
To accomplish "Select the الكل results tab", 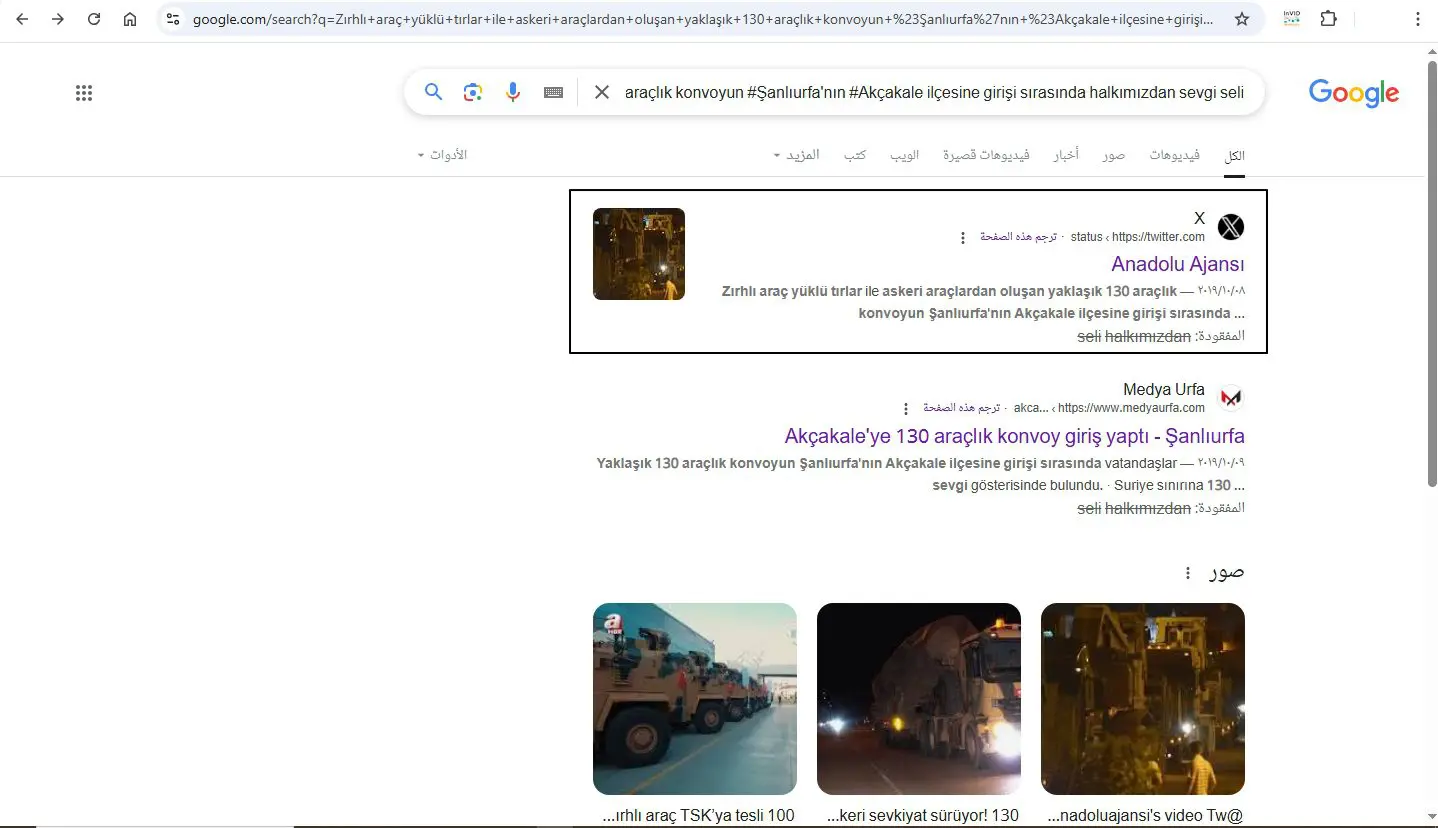I will (1234, 156).
